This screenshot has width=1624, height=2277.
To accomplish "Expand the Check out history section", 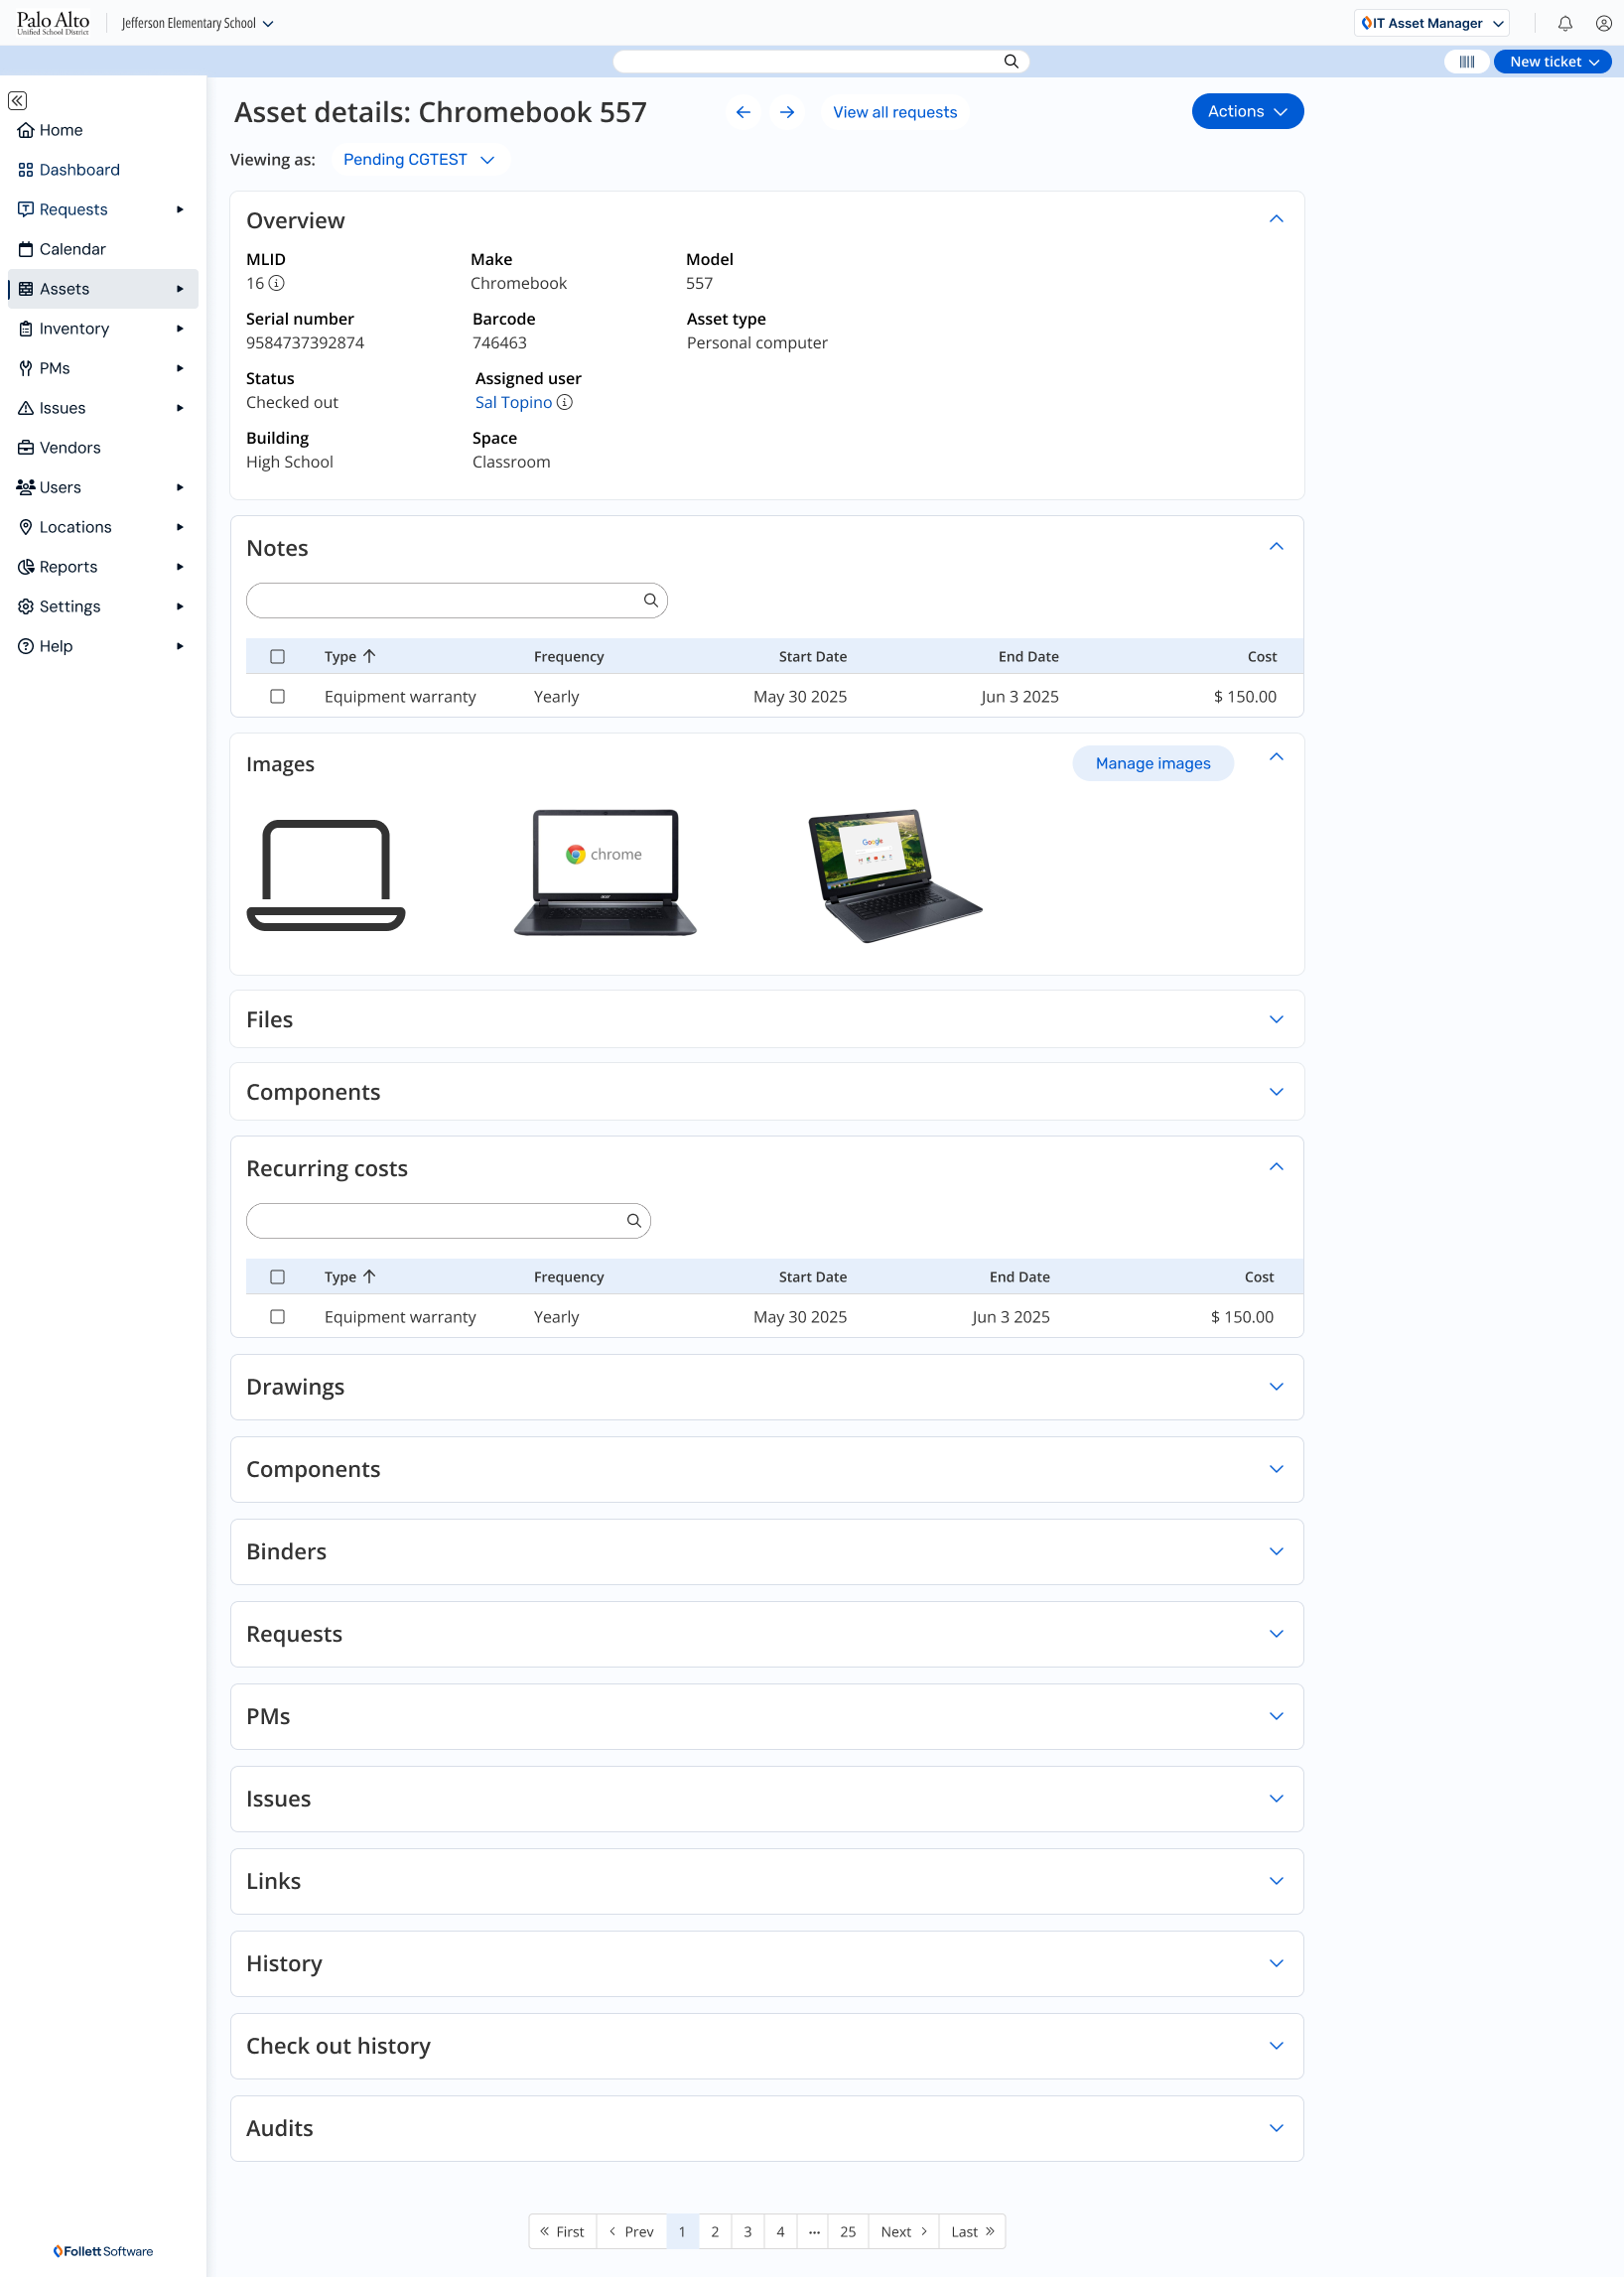I will click(x=1276, y=2046).
